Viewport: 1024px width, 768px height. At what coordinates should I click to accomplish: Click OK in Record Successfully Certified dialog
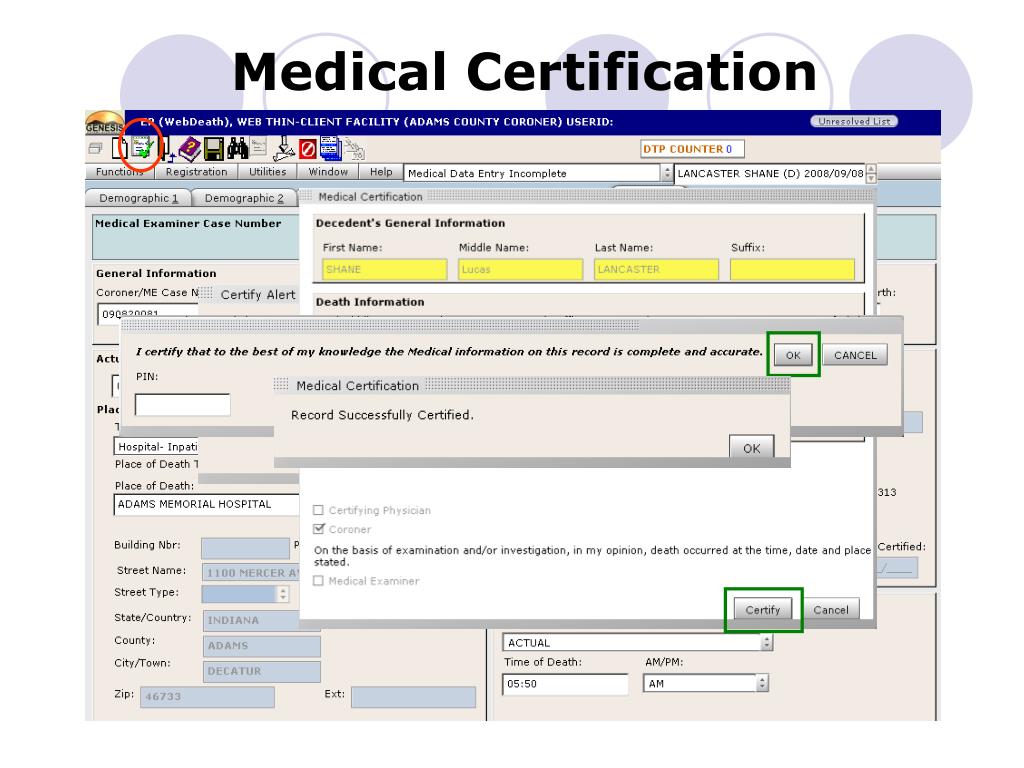tap(751, 449)
